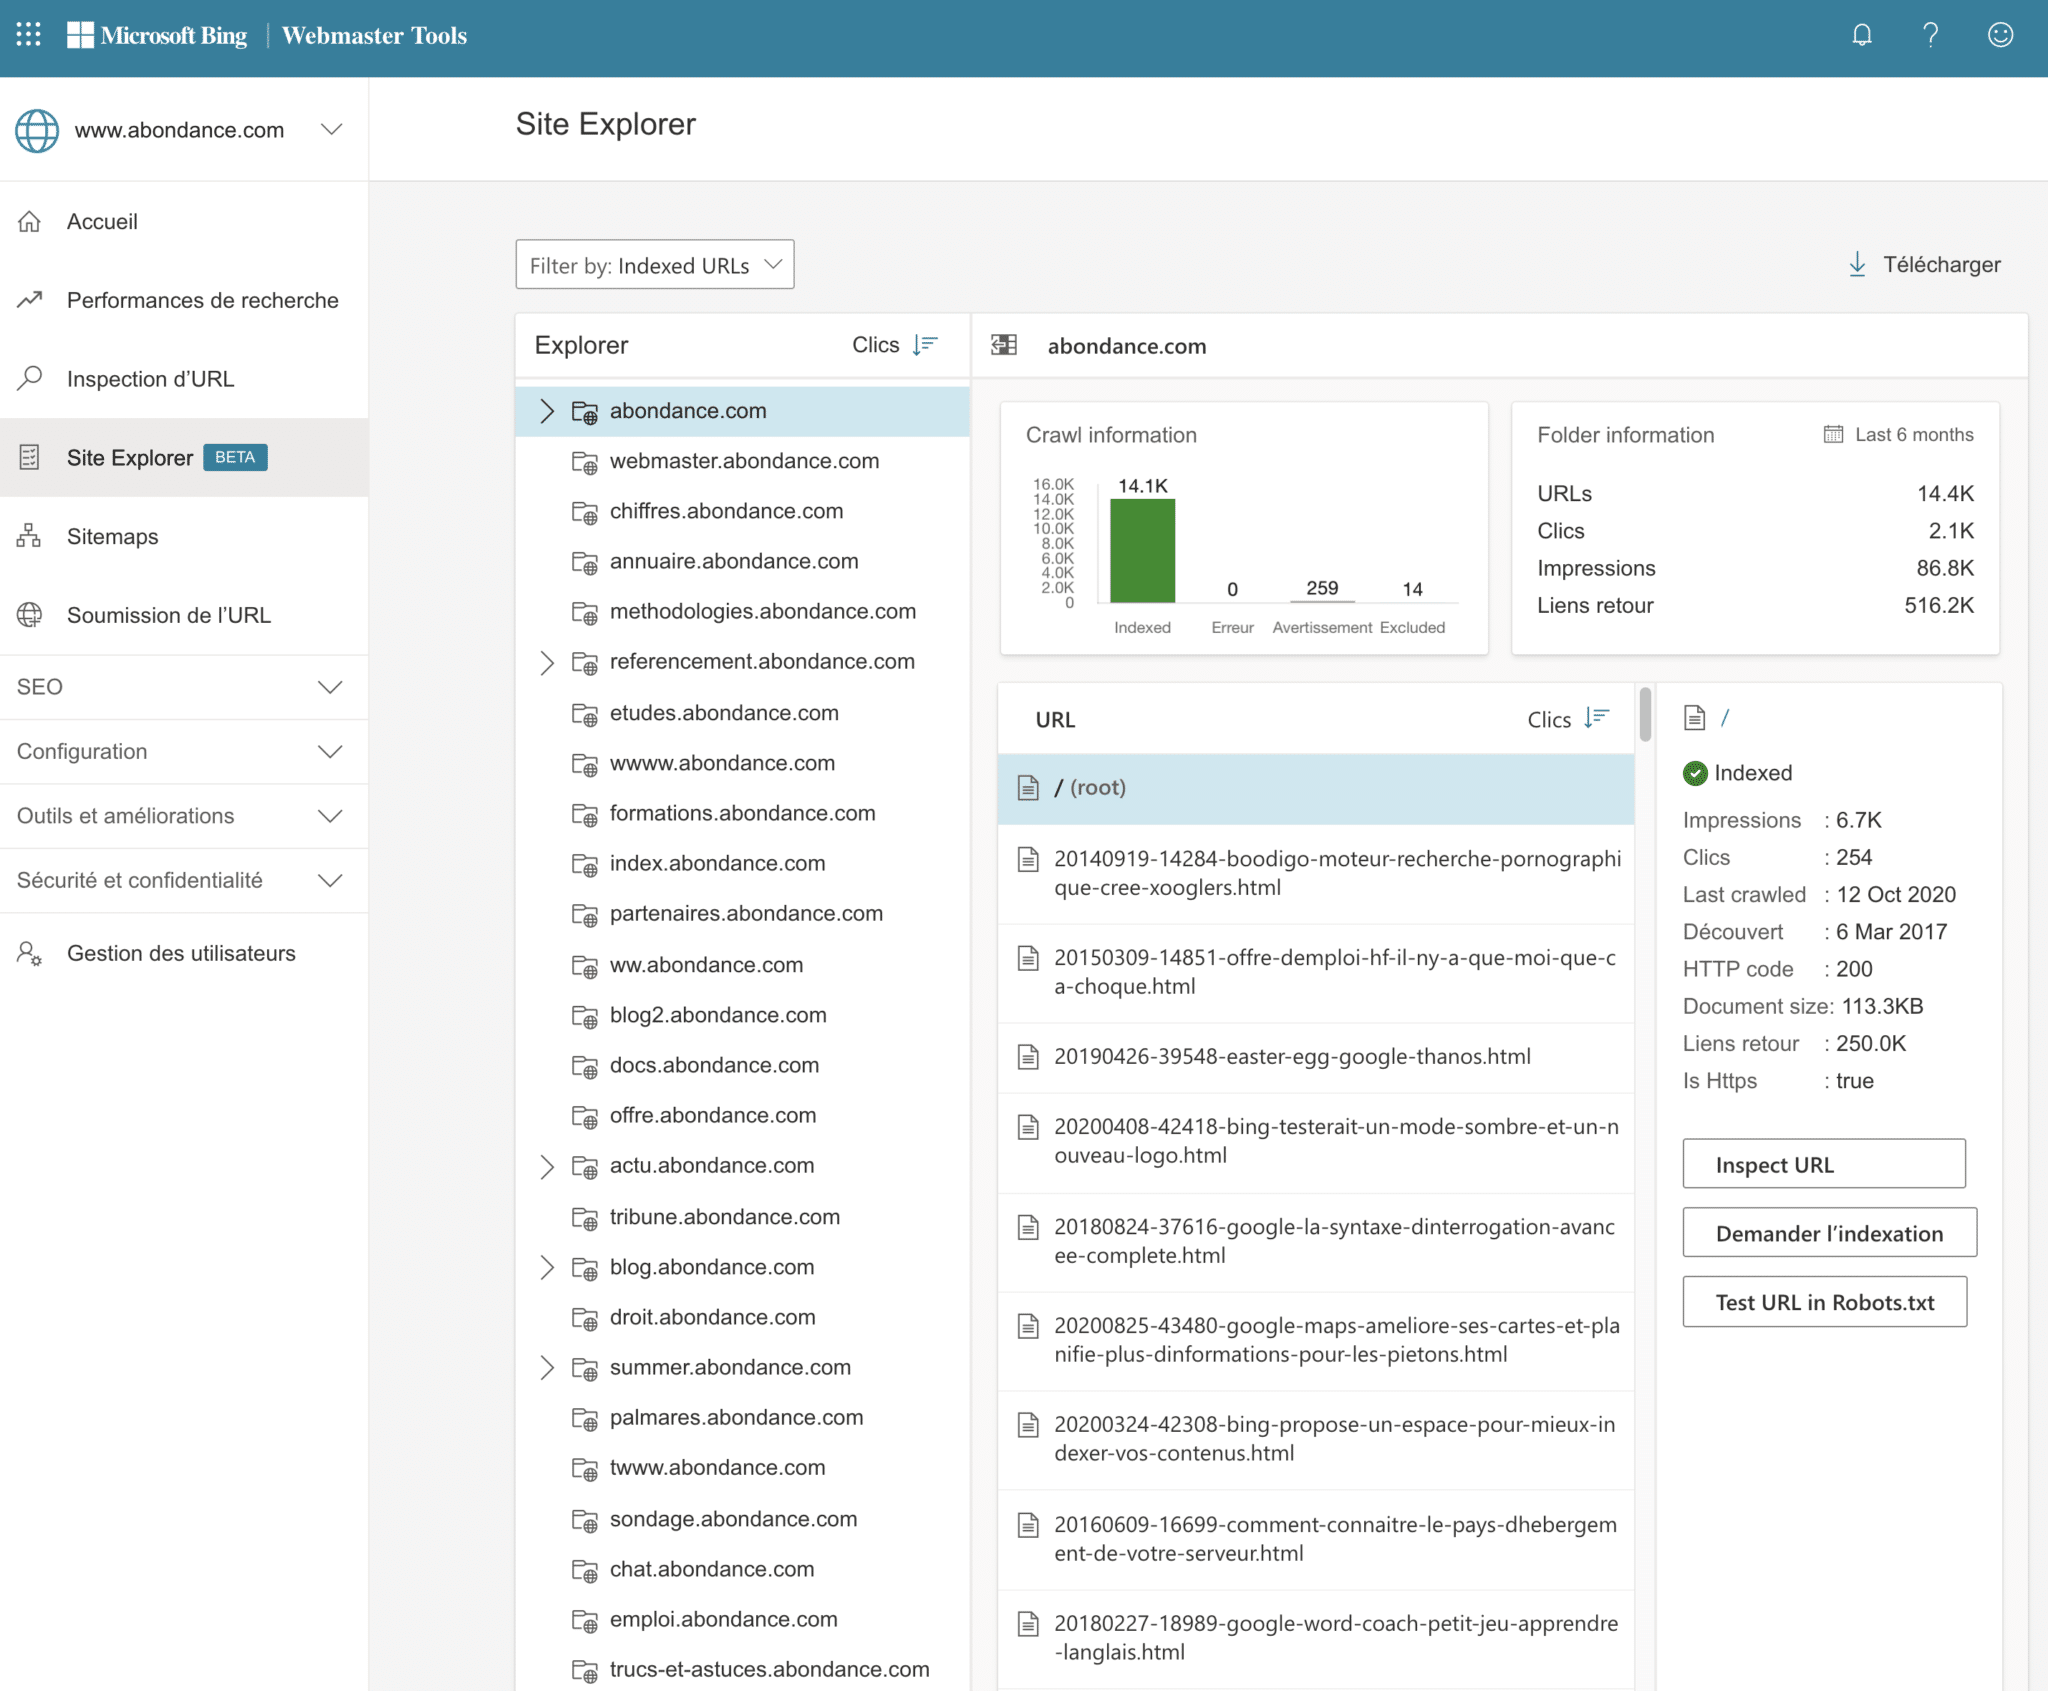Screen dimensions: 2048x1691
Task: Open the Filter by Indexed URLs dropdown
Action: pos(654,264)
